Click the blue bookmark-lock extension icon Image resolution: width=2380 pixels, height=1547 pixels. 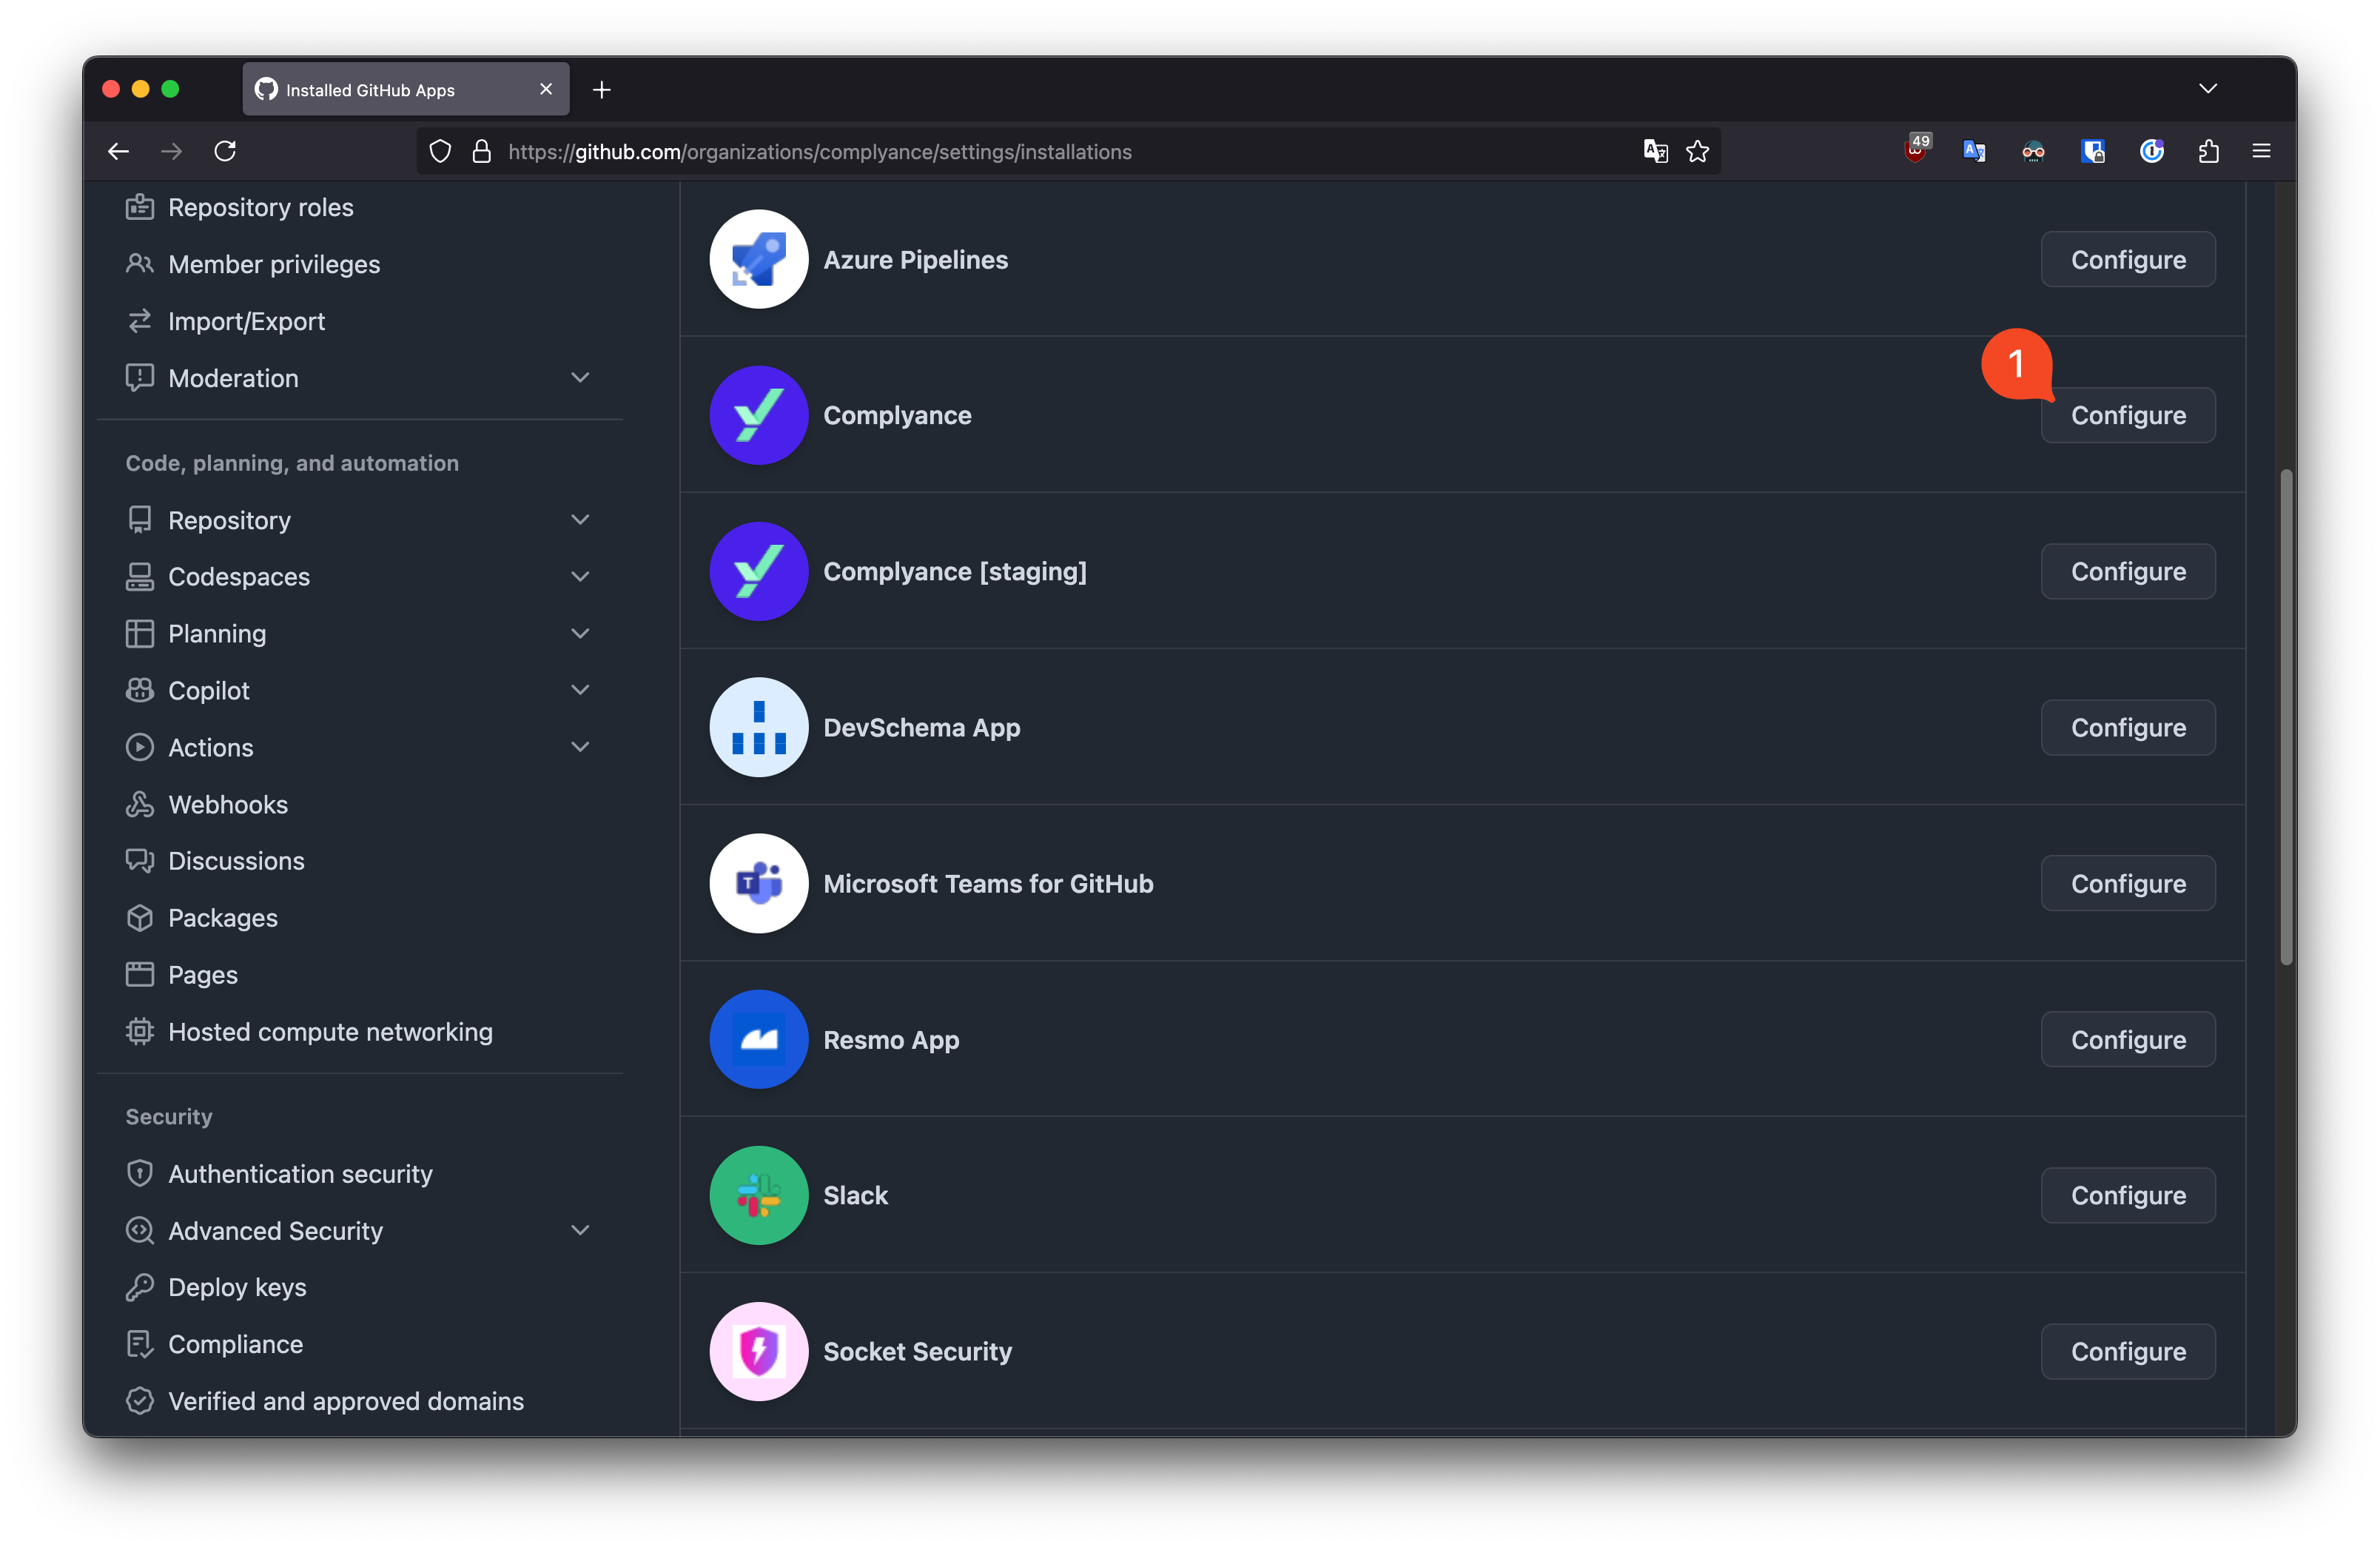2092,151
